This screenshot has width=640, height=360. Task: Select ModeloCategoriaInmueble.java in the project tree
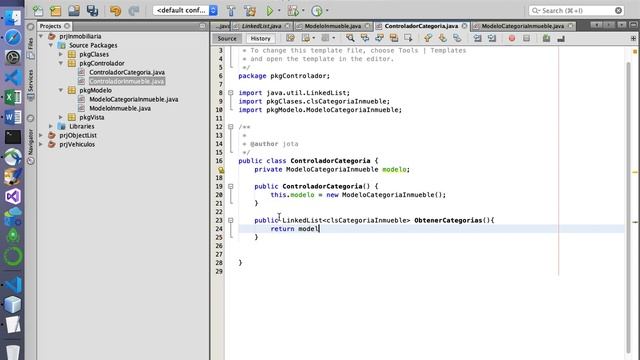point(133,99)
